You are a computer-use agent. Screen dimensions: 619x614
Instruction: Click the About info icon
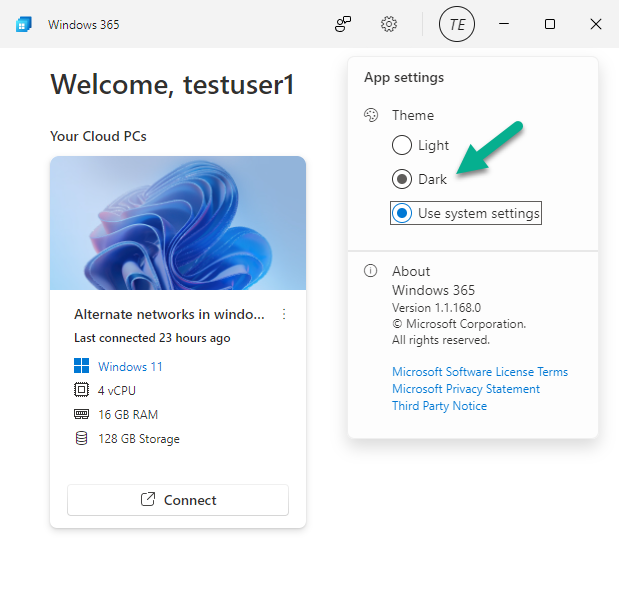(370, 271)
